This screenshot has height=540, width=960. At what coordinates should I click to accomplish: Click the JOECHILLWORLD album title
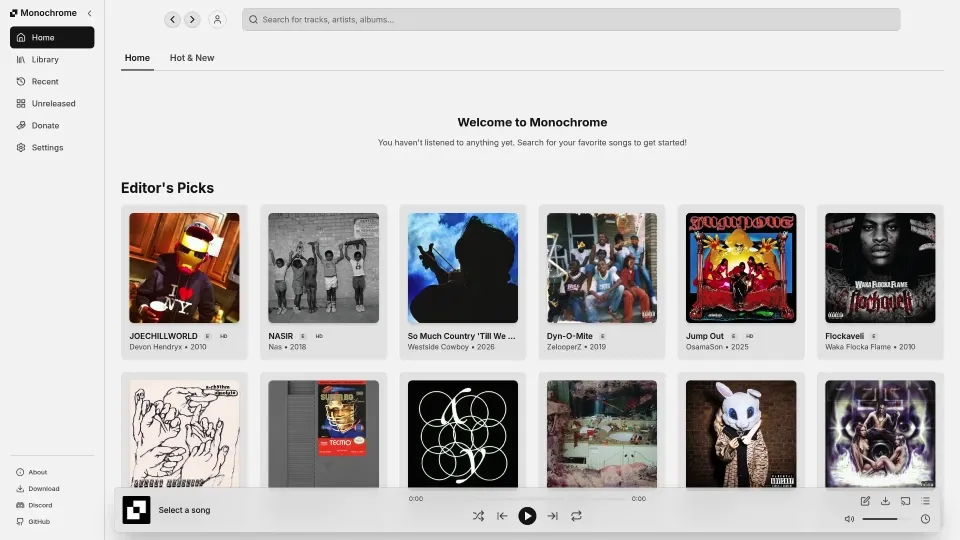click(163, 336)
